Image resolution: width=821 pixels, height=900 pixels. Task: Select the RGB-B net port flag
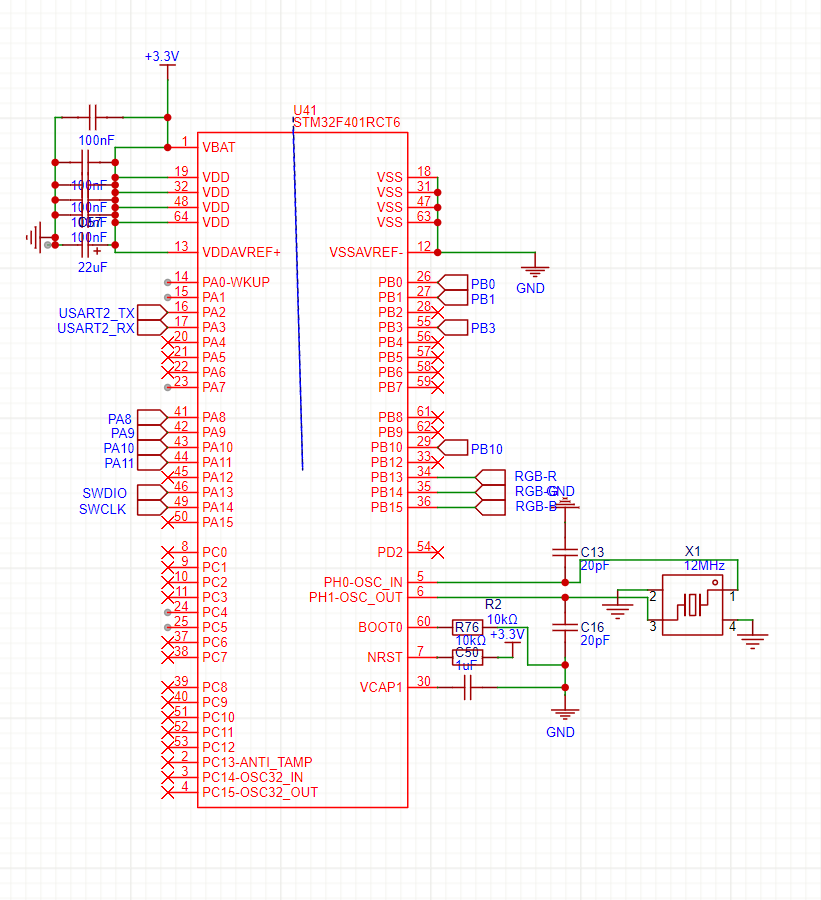pos(490,507)
